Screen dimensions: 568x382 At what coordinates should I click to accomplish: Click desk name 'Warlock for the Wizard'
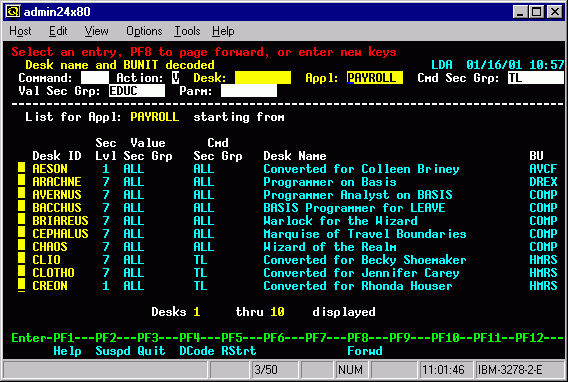click(341, 221)
